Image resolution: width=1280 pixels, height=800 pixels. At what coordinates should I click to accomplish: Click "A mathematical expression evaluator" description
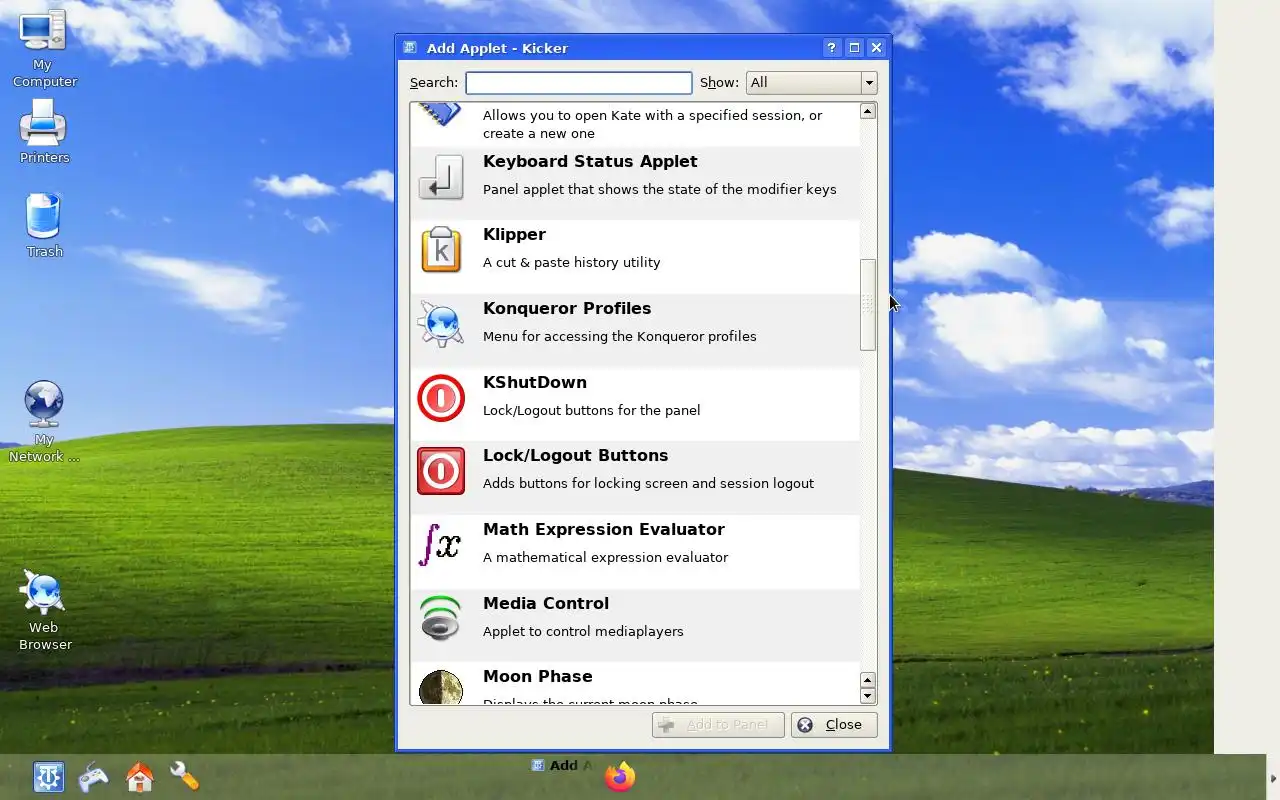[x=605, y=557]
